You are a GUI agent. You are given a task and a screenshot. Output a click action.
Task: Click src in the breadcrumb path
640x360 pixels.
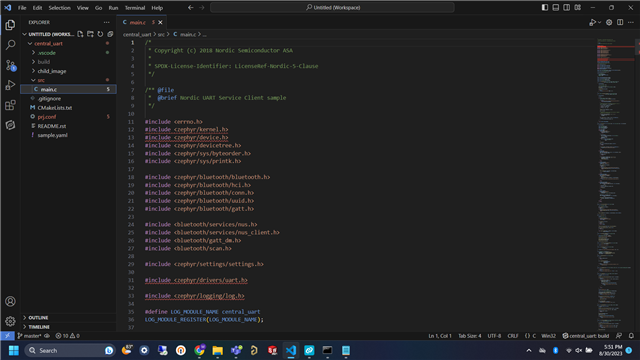click(161, 34)
